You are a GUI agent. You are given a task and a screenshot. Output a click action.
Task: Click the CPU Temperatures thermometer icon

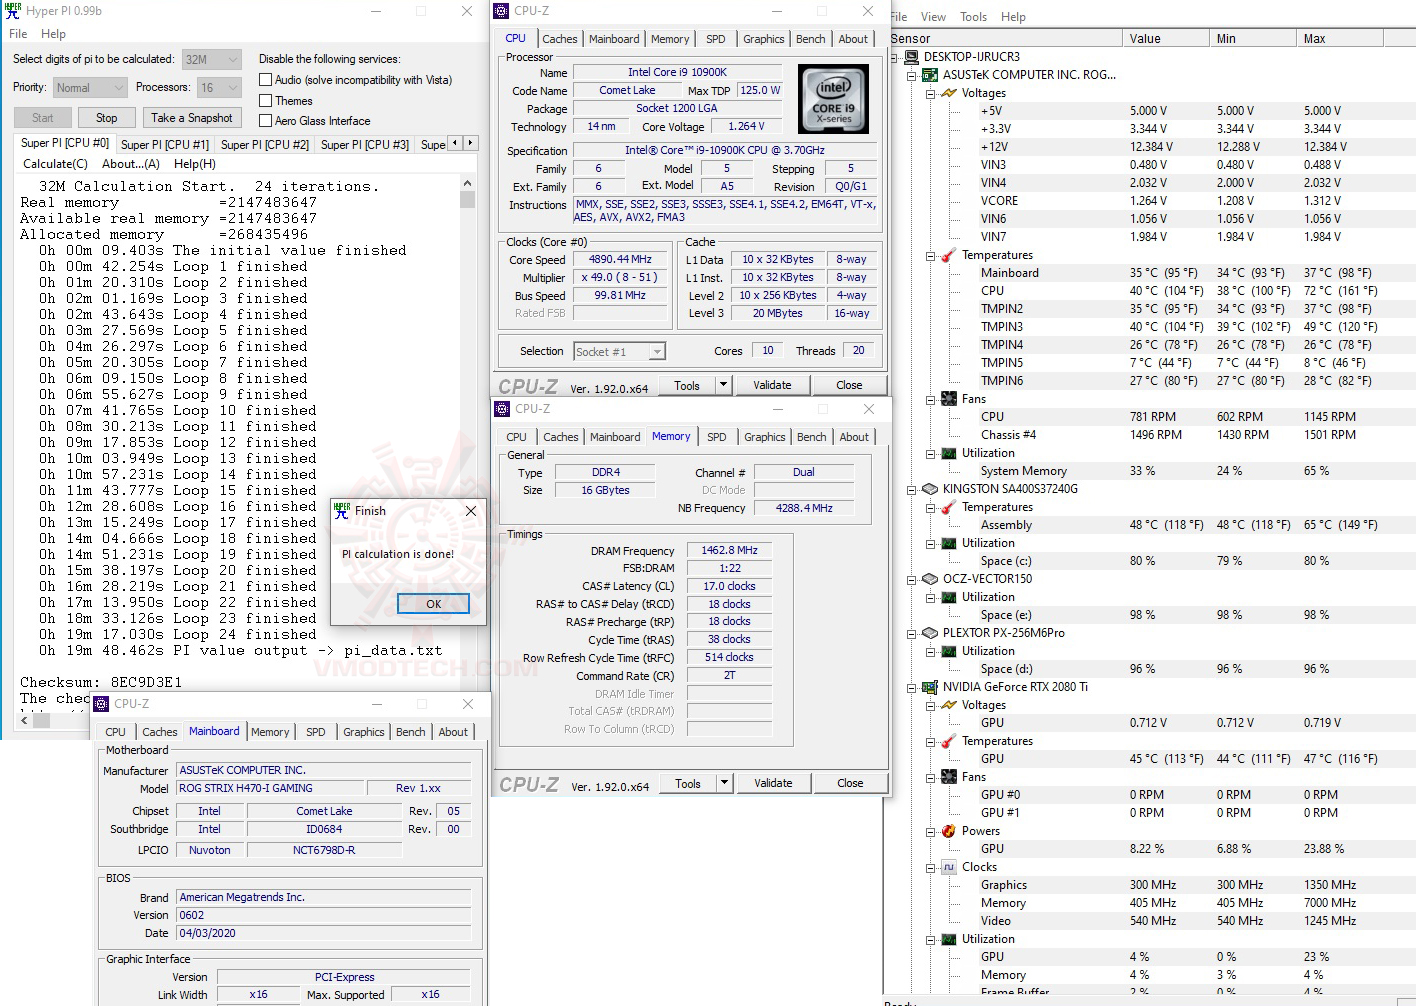947,255
